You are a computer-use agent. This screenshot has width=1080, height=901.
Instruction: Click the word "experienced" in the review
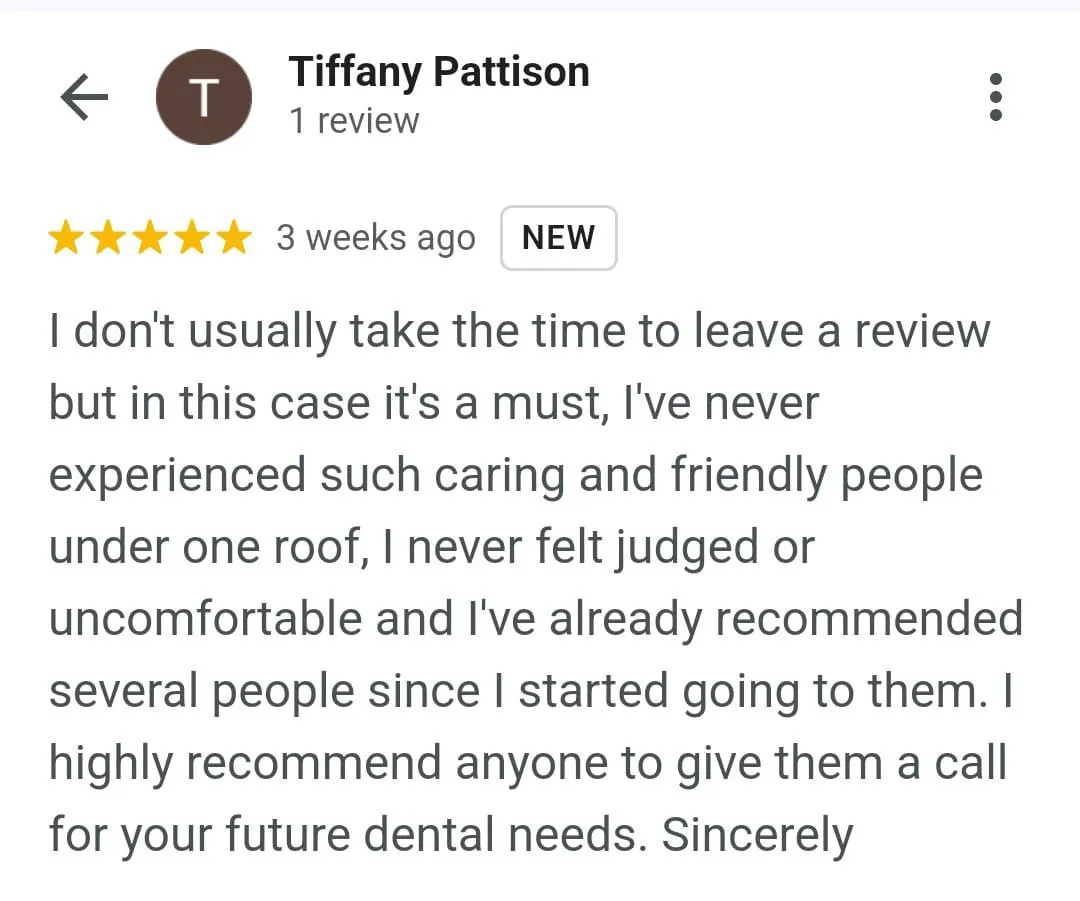tap(178, 476)
